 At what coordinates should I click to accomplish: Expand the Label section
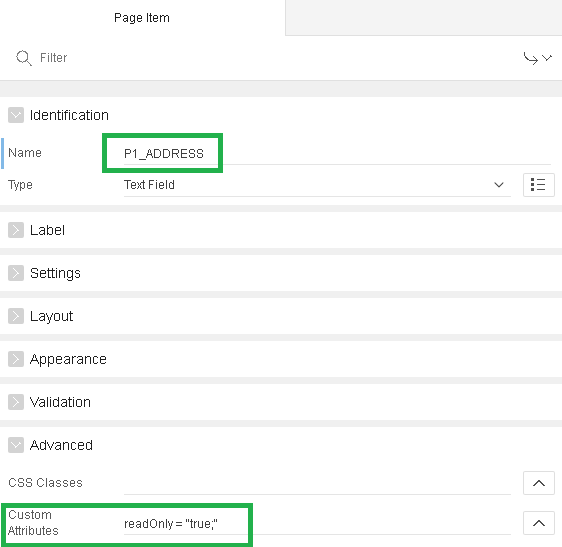tap(16, 230)
